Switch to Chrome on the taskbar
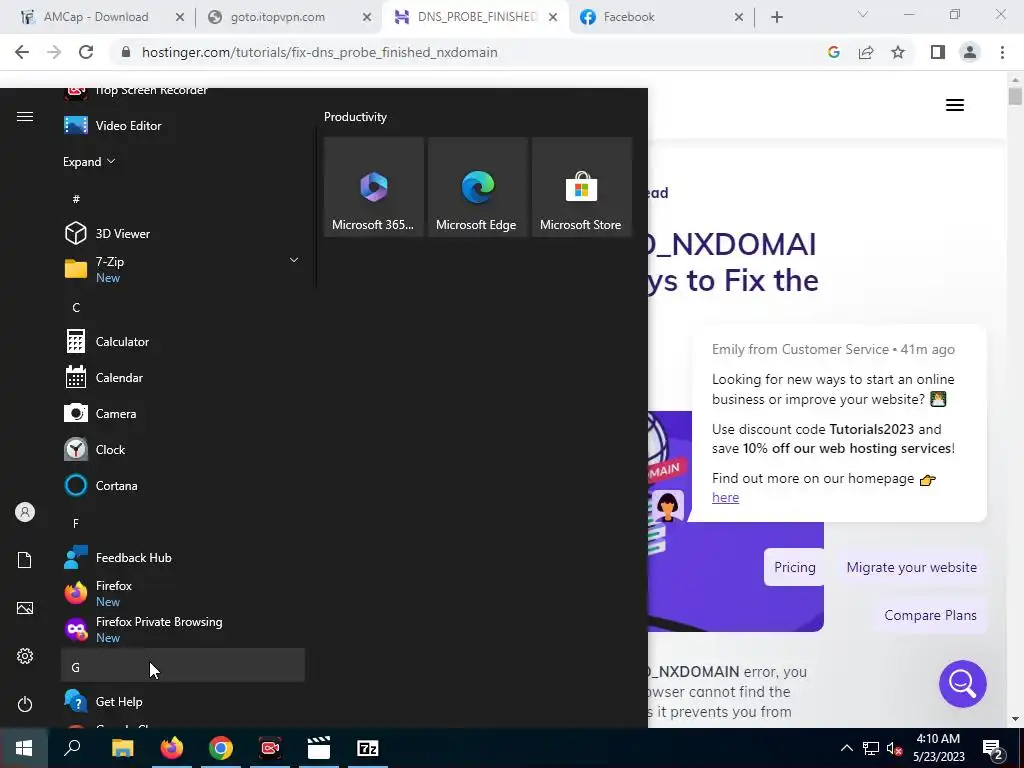This screenshot has height=768, width=1024. (x=221, y=748)
